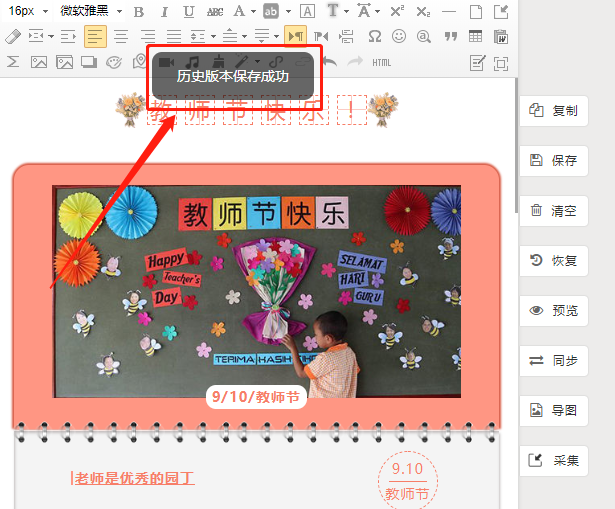Screen dimensions: 615x509
Task: Toggle fullscreen editor mode
Action: coord(501,64)
